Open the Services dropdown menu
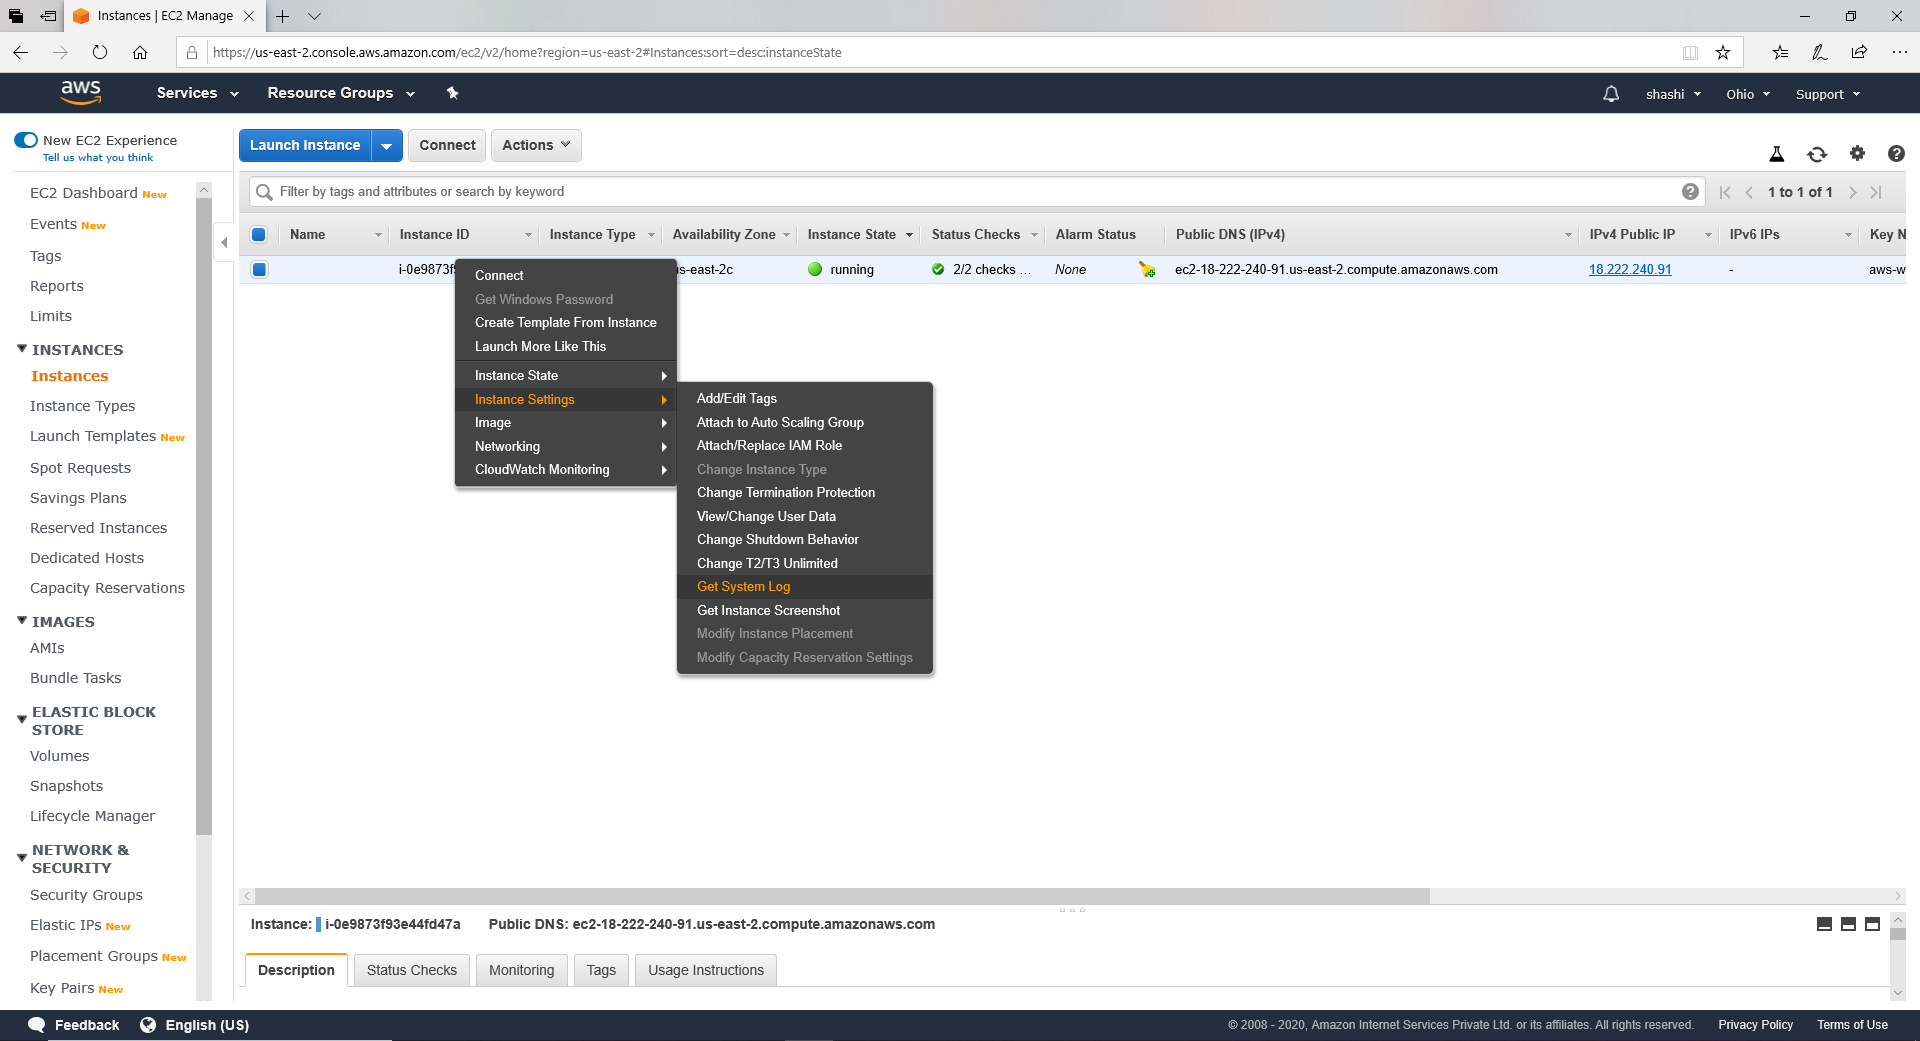Viewport: 1920px width, 1041px height. pos(197,93)
